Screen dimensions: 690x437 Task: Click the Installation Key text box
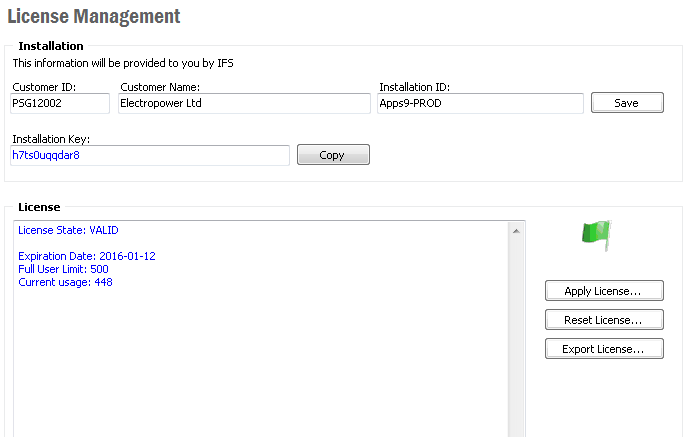(150, 155)
